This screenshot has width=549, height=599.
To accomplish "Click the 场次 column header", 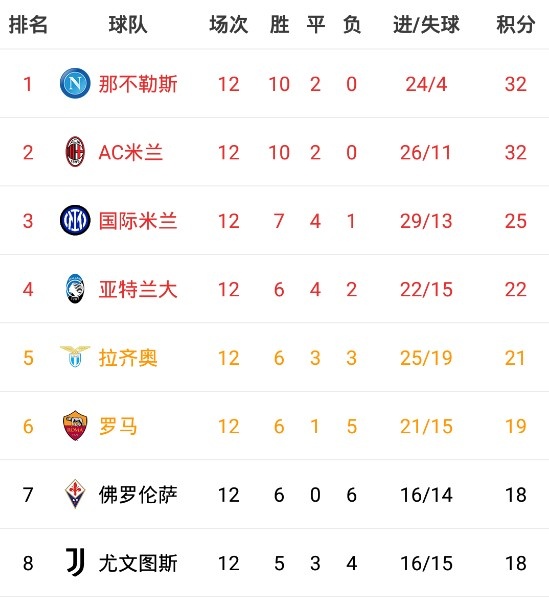I will click(x=228, y=25).
